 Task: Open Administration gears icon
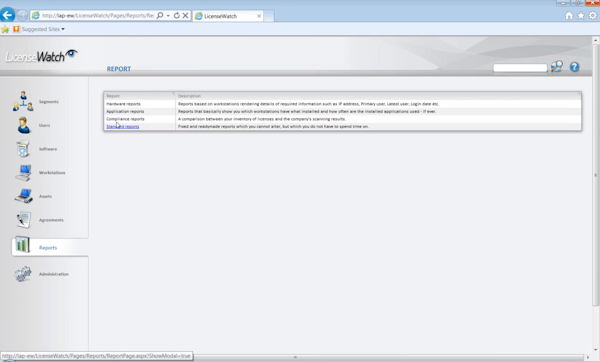click(x=23, y=274)
